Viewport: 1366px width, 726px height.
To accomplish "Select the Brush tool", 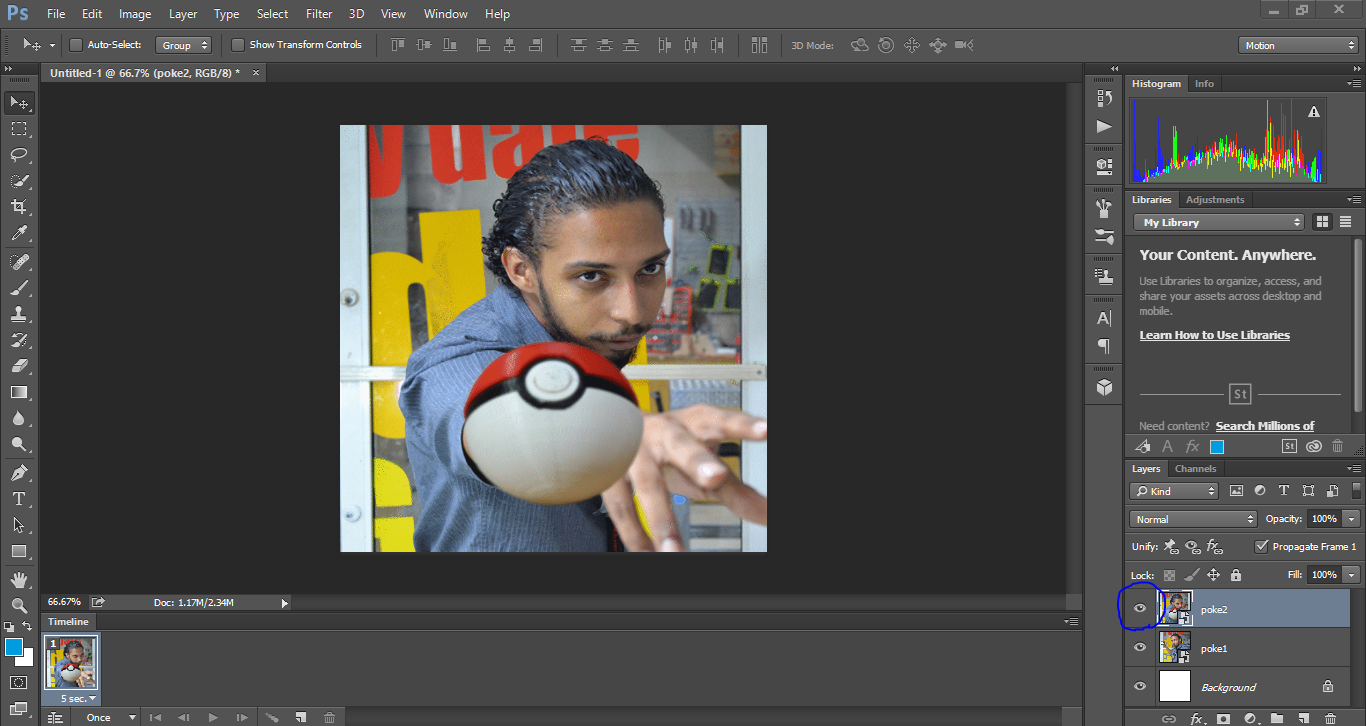I will (19, 287).
